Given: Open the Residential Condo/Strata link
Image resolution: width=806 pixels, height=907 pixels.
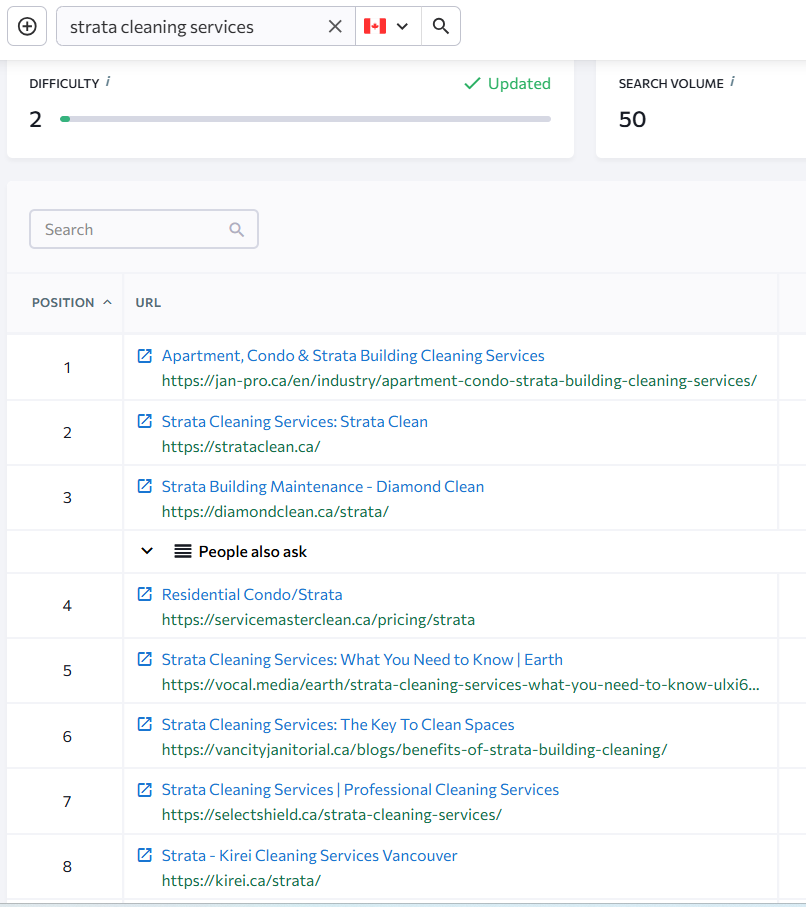Looking at the screenshot, I should (x=252, y=595).
